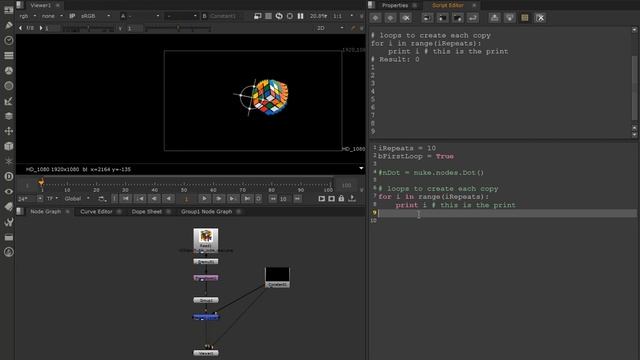Viewport: 640px width, 360px height.
Task: Select the Script Editor tab
Action: click(448, 5)
